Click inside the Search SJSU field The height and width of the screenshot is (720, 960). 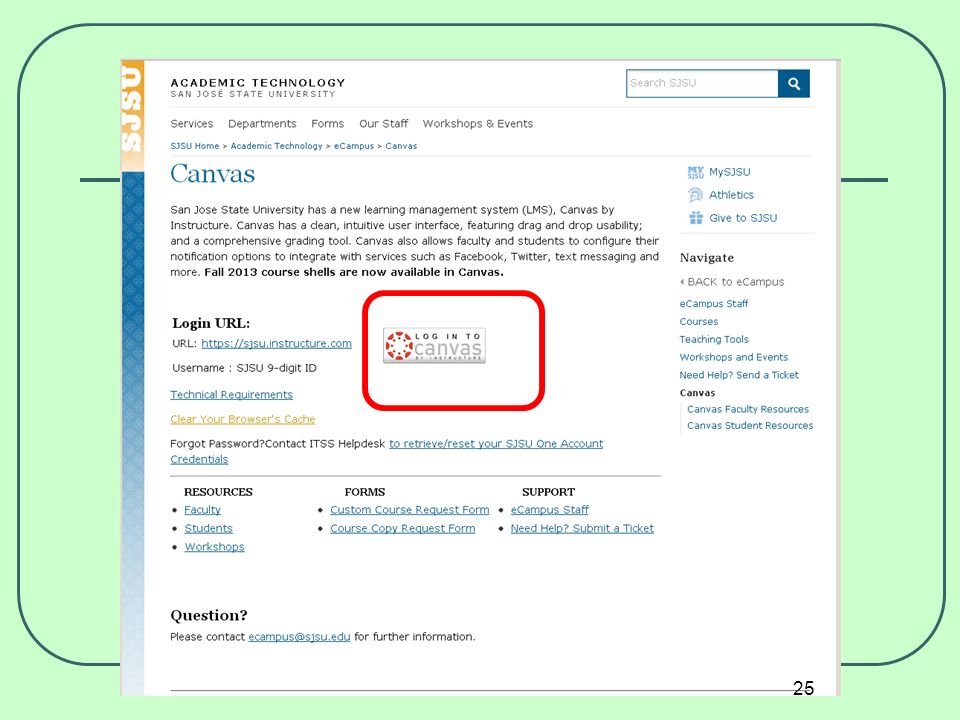(702, 83)
